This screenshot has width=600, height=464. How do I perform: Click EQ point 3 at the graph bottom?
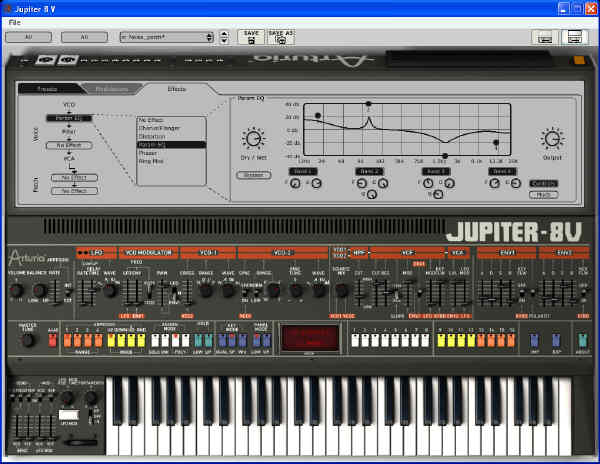[445, 156]
